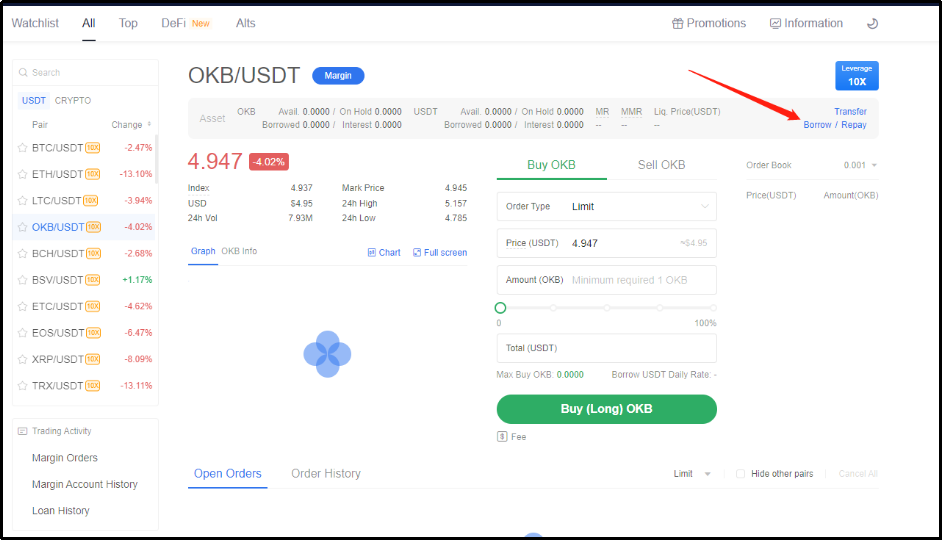Star the ETC/USDT pair as favorite
This screenshot has height=540, width=942.
pyautogui.click(x=22, y=306)
